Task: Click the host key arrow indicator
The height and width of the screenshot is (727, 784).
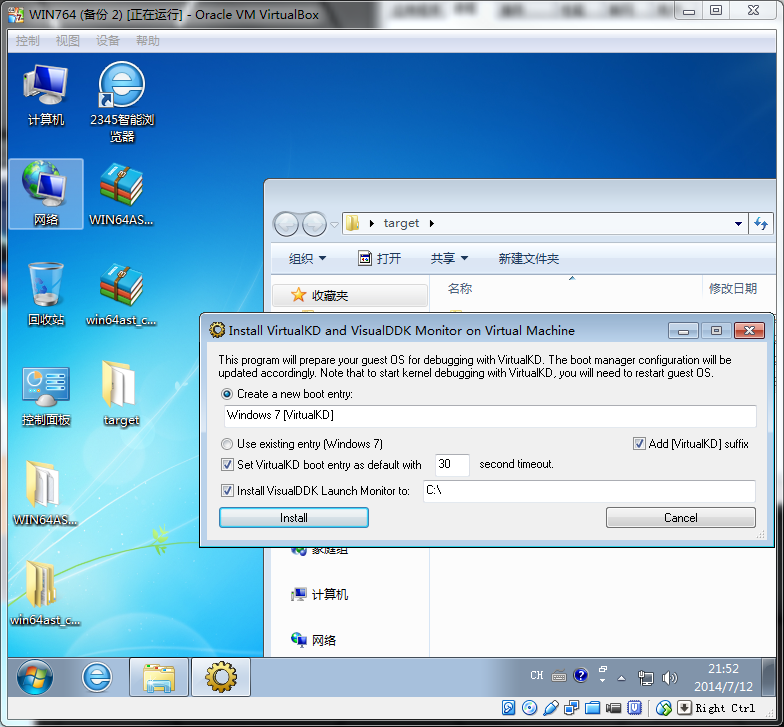Action: 684,708
